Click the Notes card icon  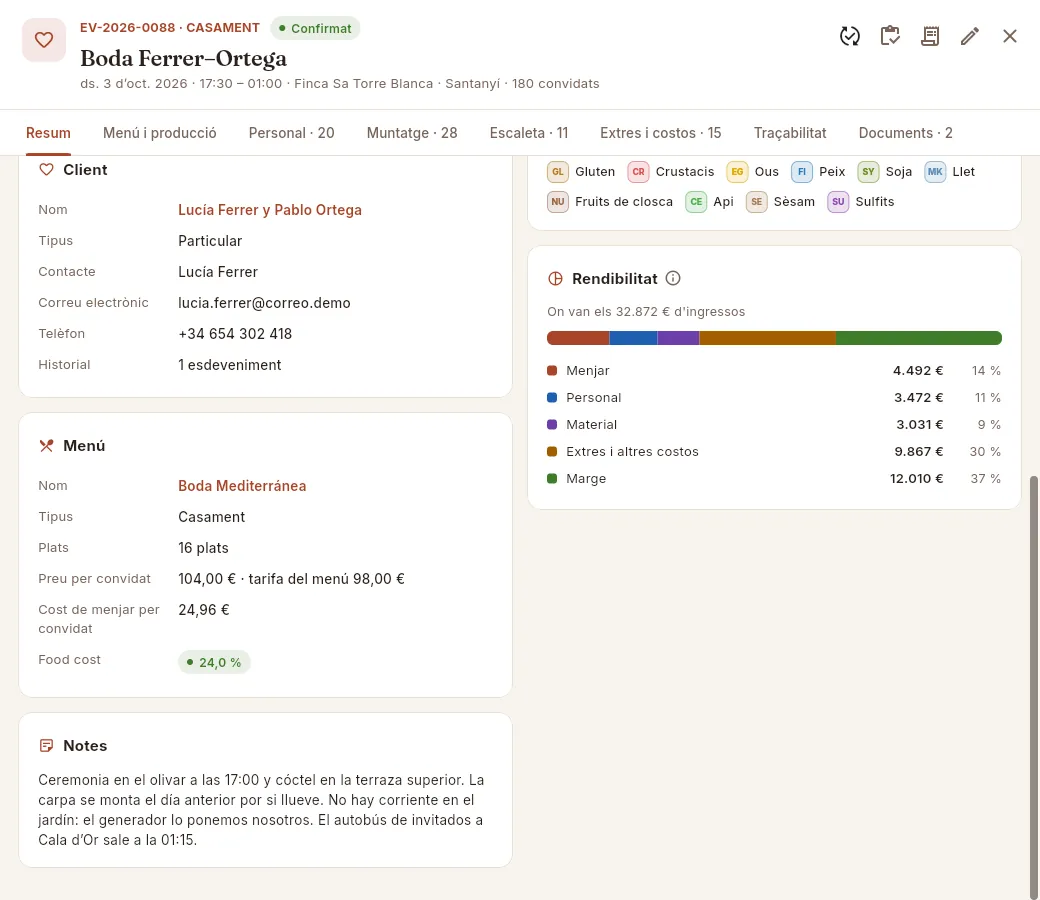[46, 745]
